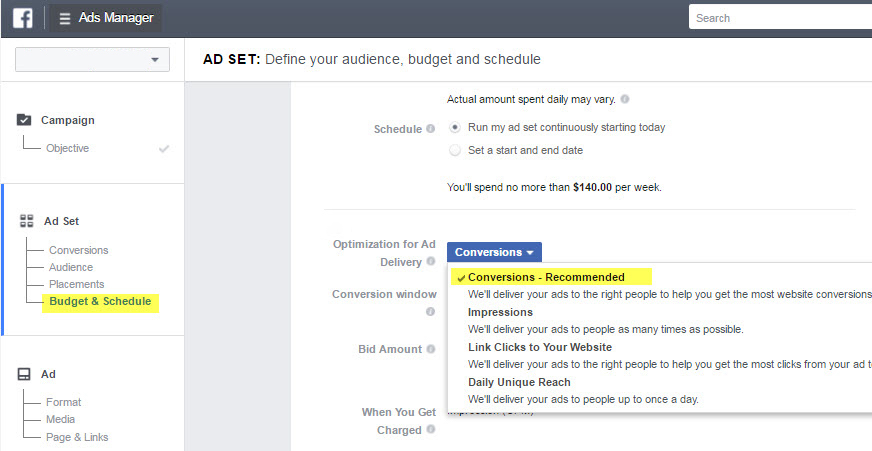
Task: Click the Facebook logo icon
Action: click(22, 17)
